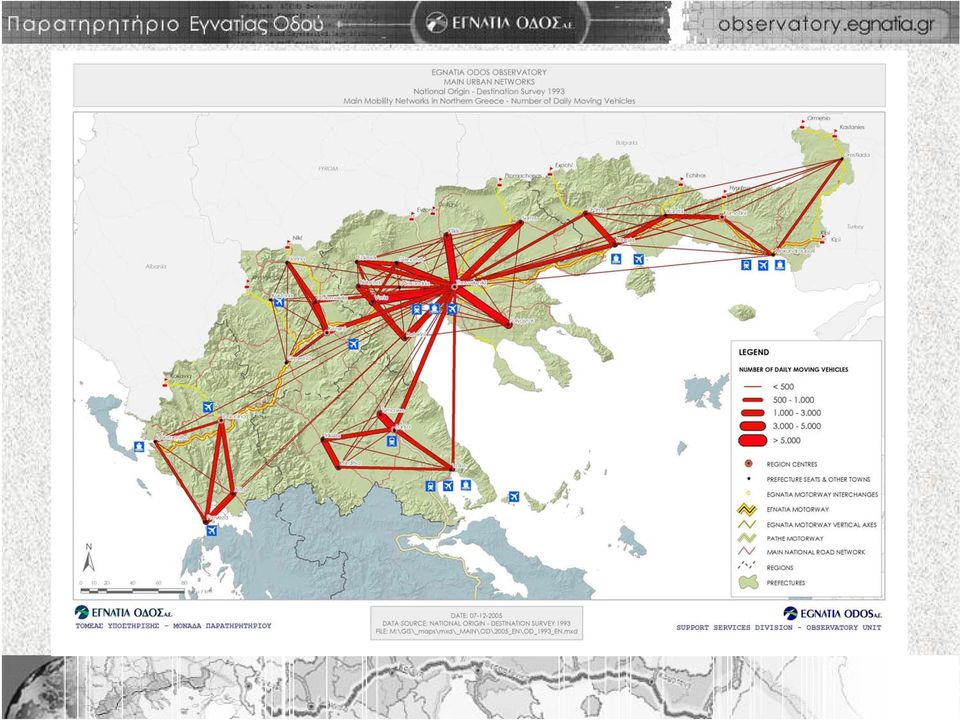Click the train icon near Volos

point(431,486)
